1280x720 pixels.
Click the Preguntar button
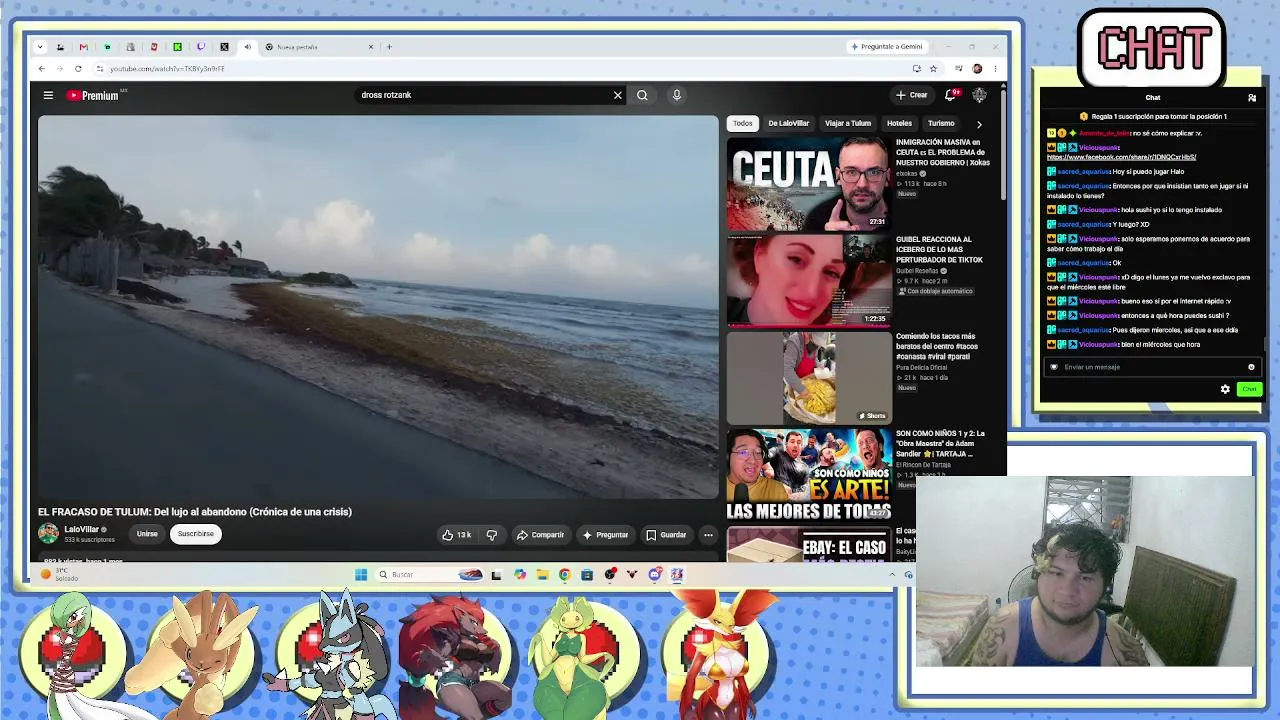[605, 535]
